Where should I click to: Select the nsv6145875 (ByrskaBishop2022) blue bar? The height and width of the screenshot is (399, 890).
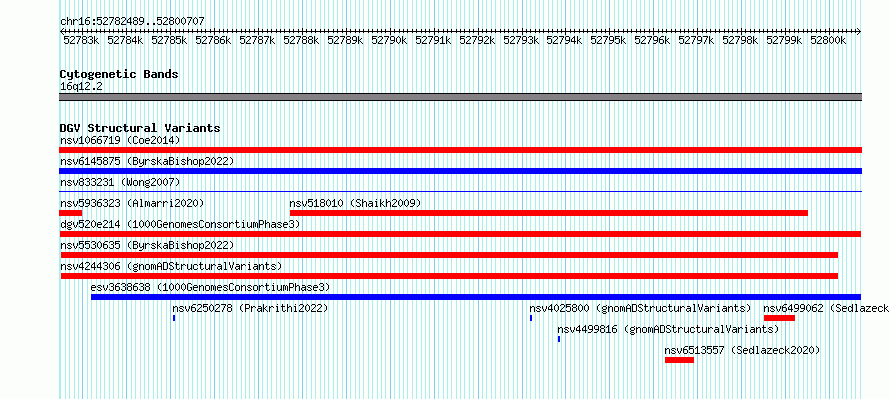point(460,171)
